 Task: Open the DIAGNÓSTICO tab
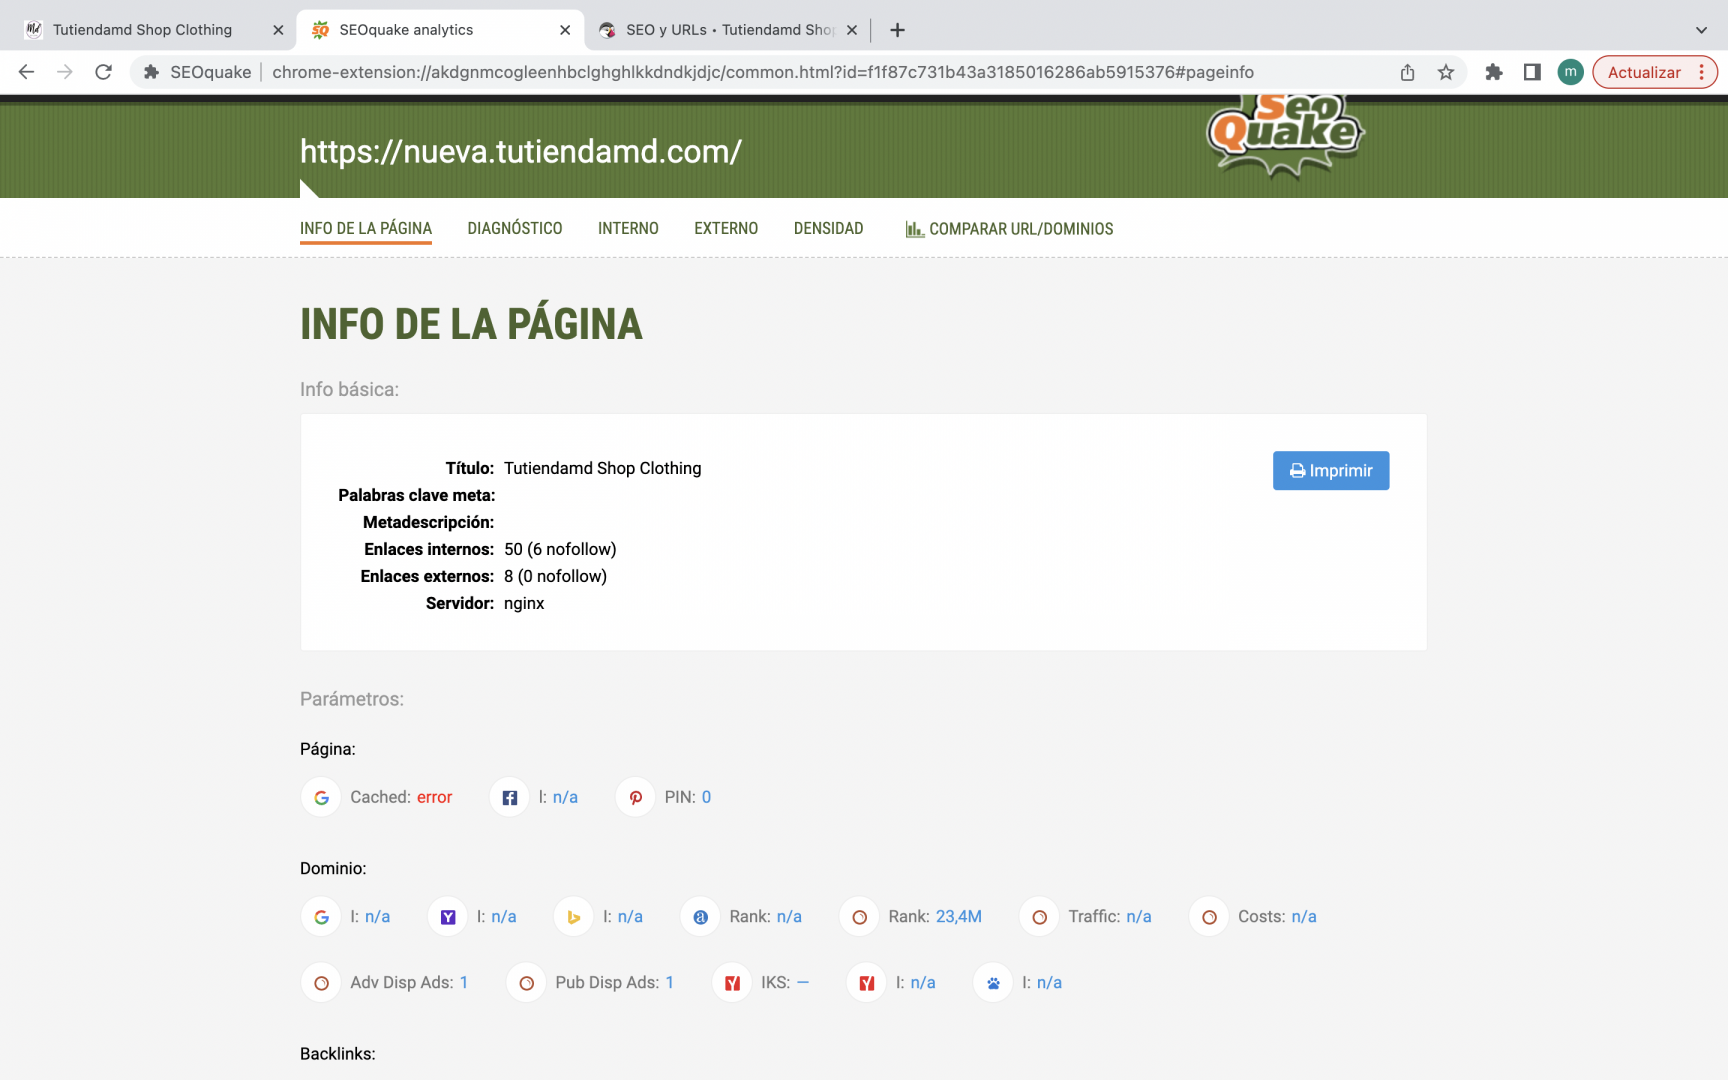[515, 228]
